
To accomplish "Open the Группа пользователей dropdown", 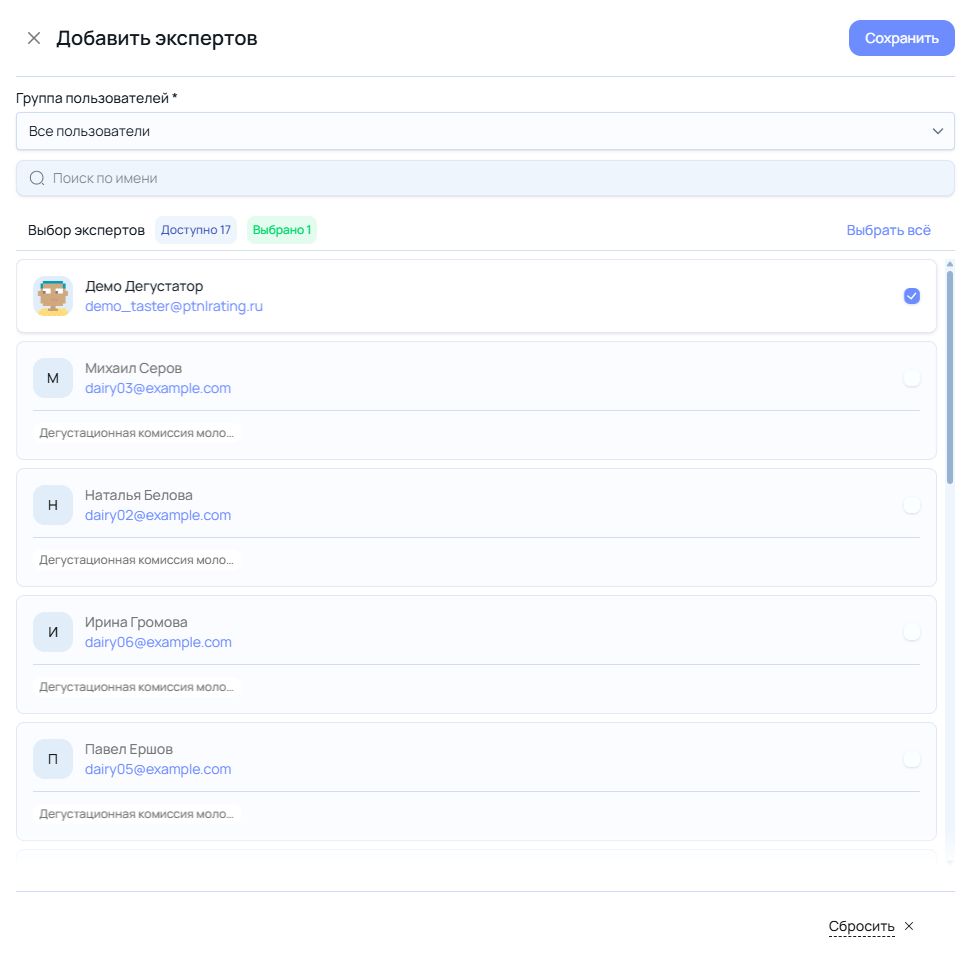I will click(x=485, y=131).
